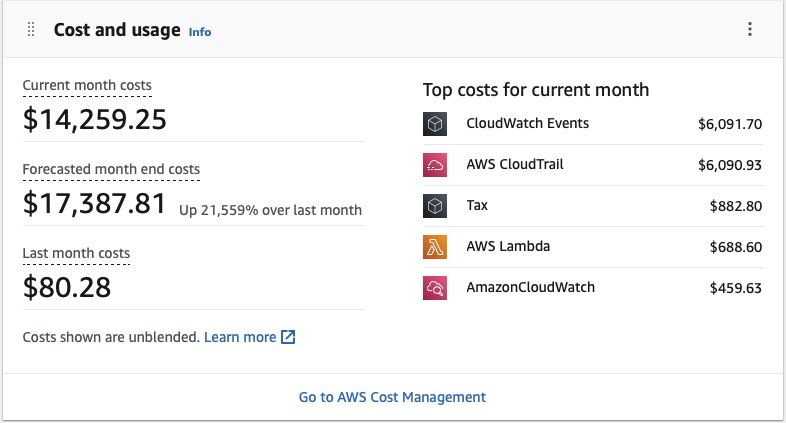The width and height of the screenshot is (786, 423).
Task: Click the AmazonCloudWatch service name
Action: tap(530, 287)
